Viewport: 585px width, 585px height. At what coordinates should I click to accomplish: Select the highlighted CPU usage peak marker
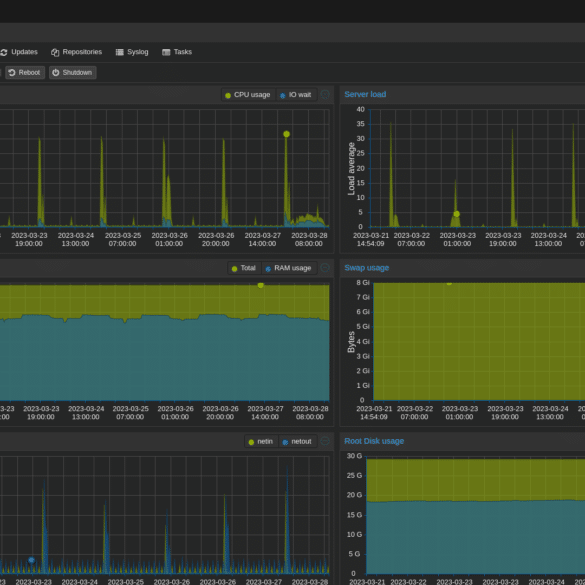[286, 134]
